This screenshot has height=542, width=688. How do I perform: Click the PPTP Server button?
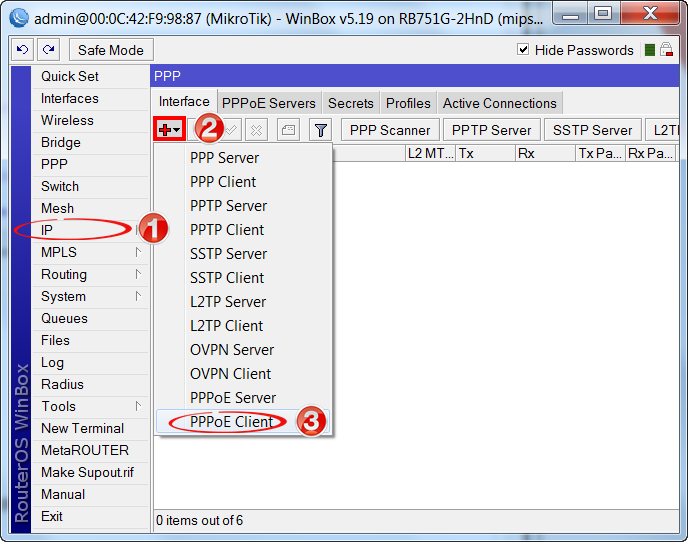point(491,130)
